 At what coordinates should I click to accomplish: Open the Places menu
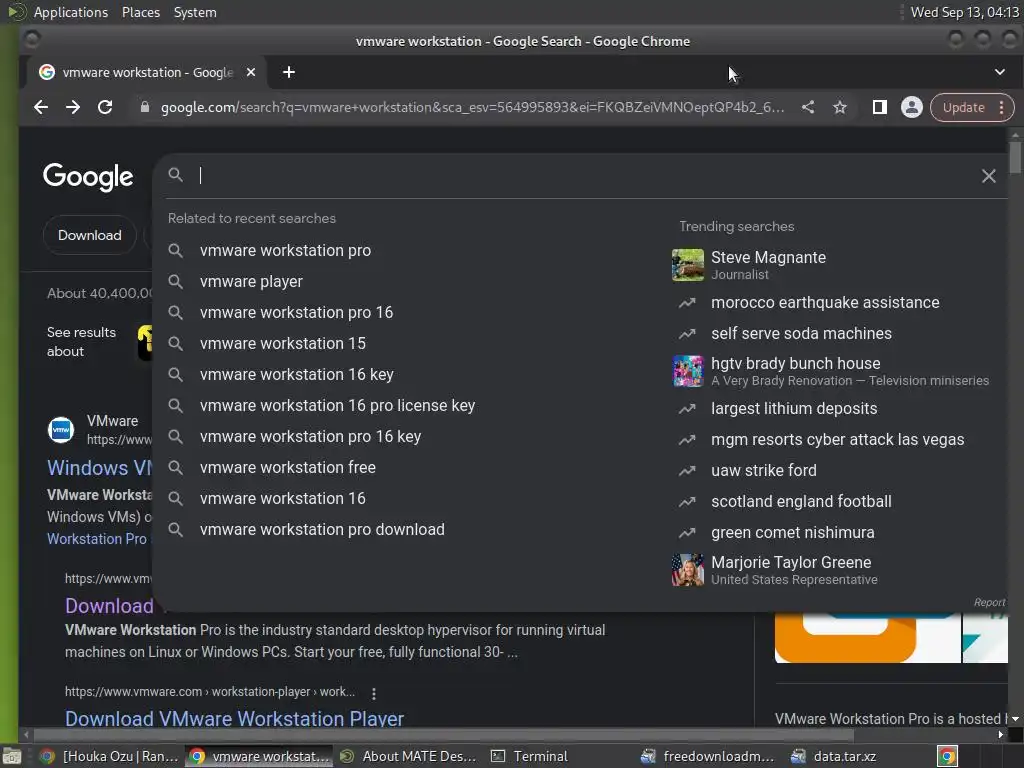(140, 12)
